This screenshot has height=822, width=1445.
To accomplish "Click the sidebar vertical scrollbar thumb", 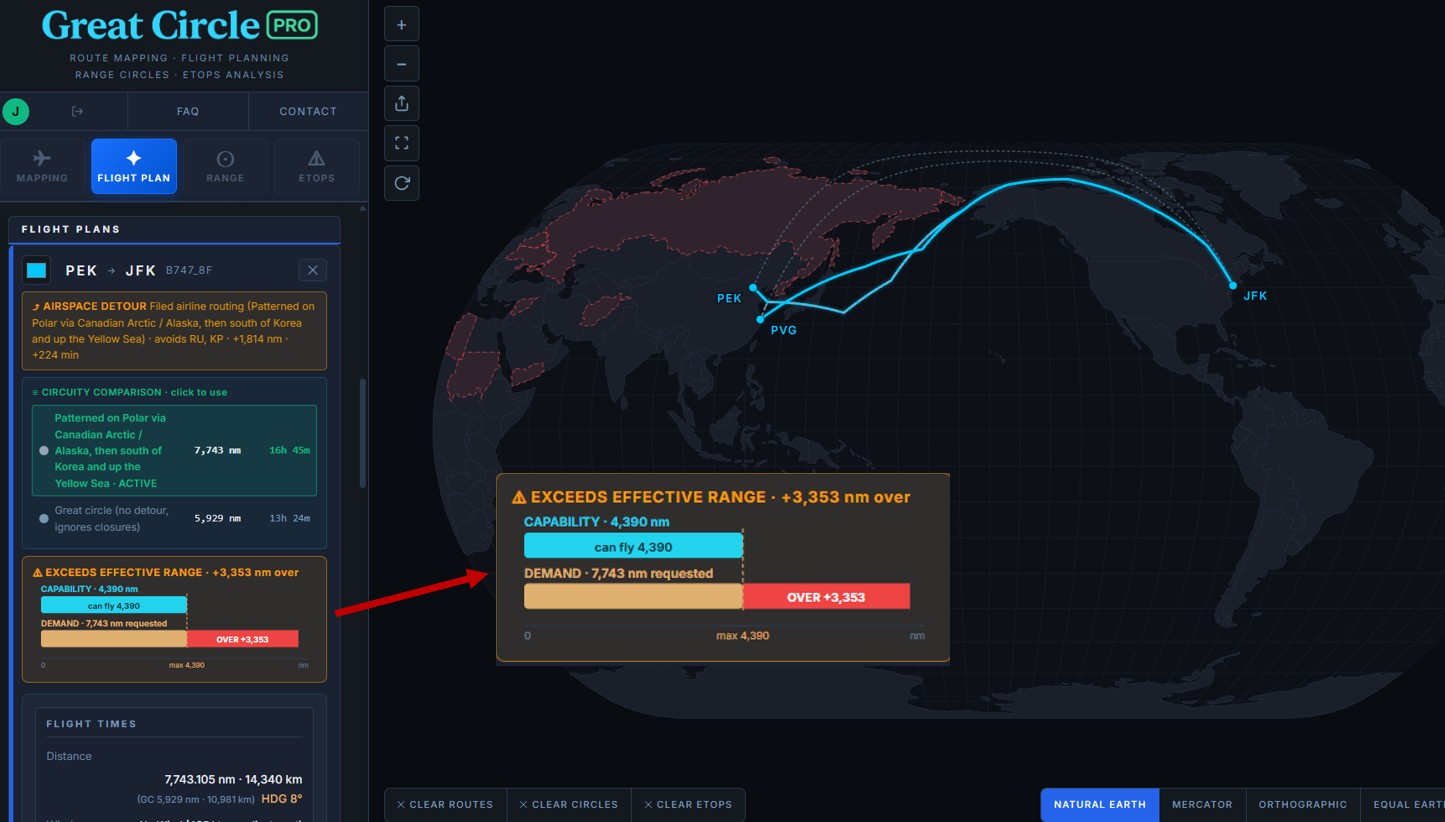I will pyautogui.click(x=363, y=432).
